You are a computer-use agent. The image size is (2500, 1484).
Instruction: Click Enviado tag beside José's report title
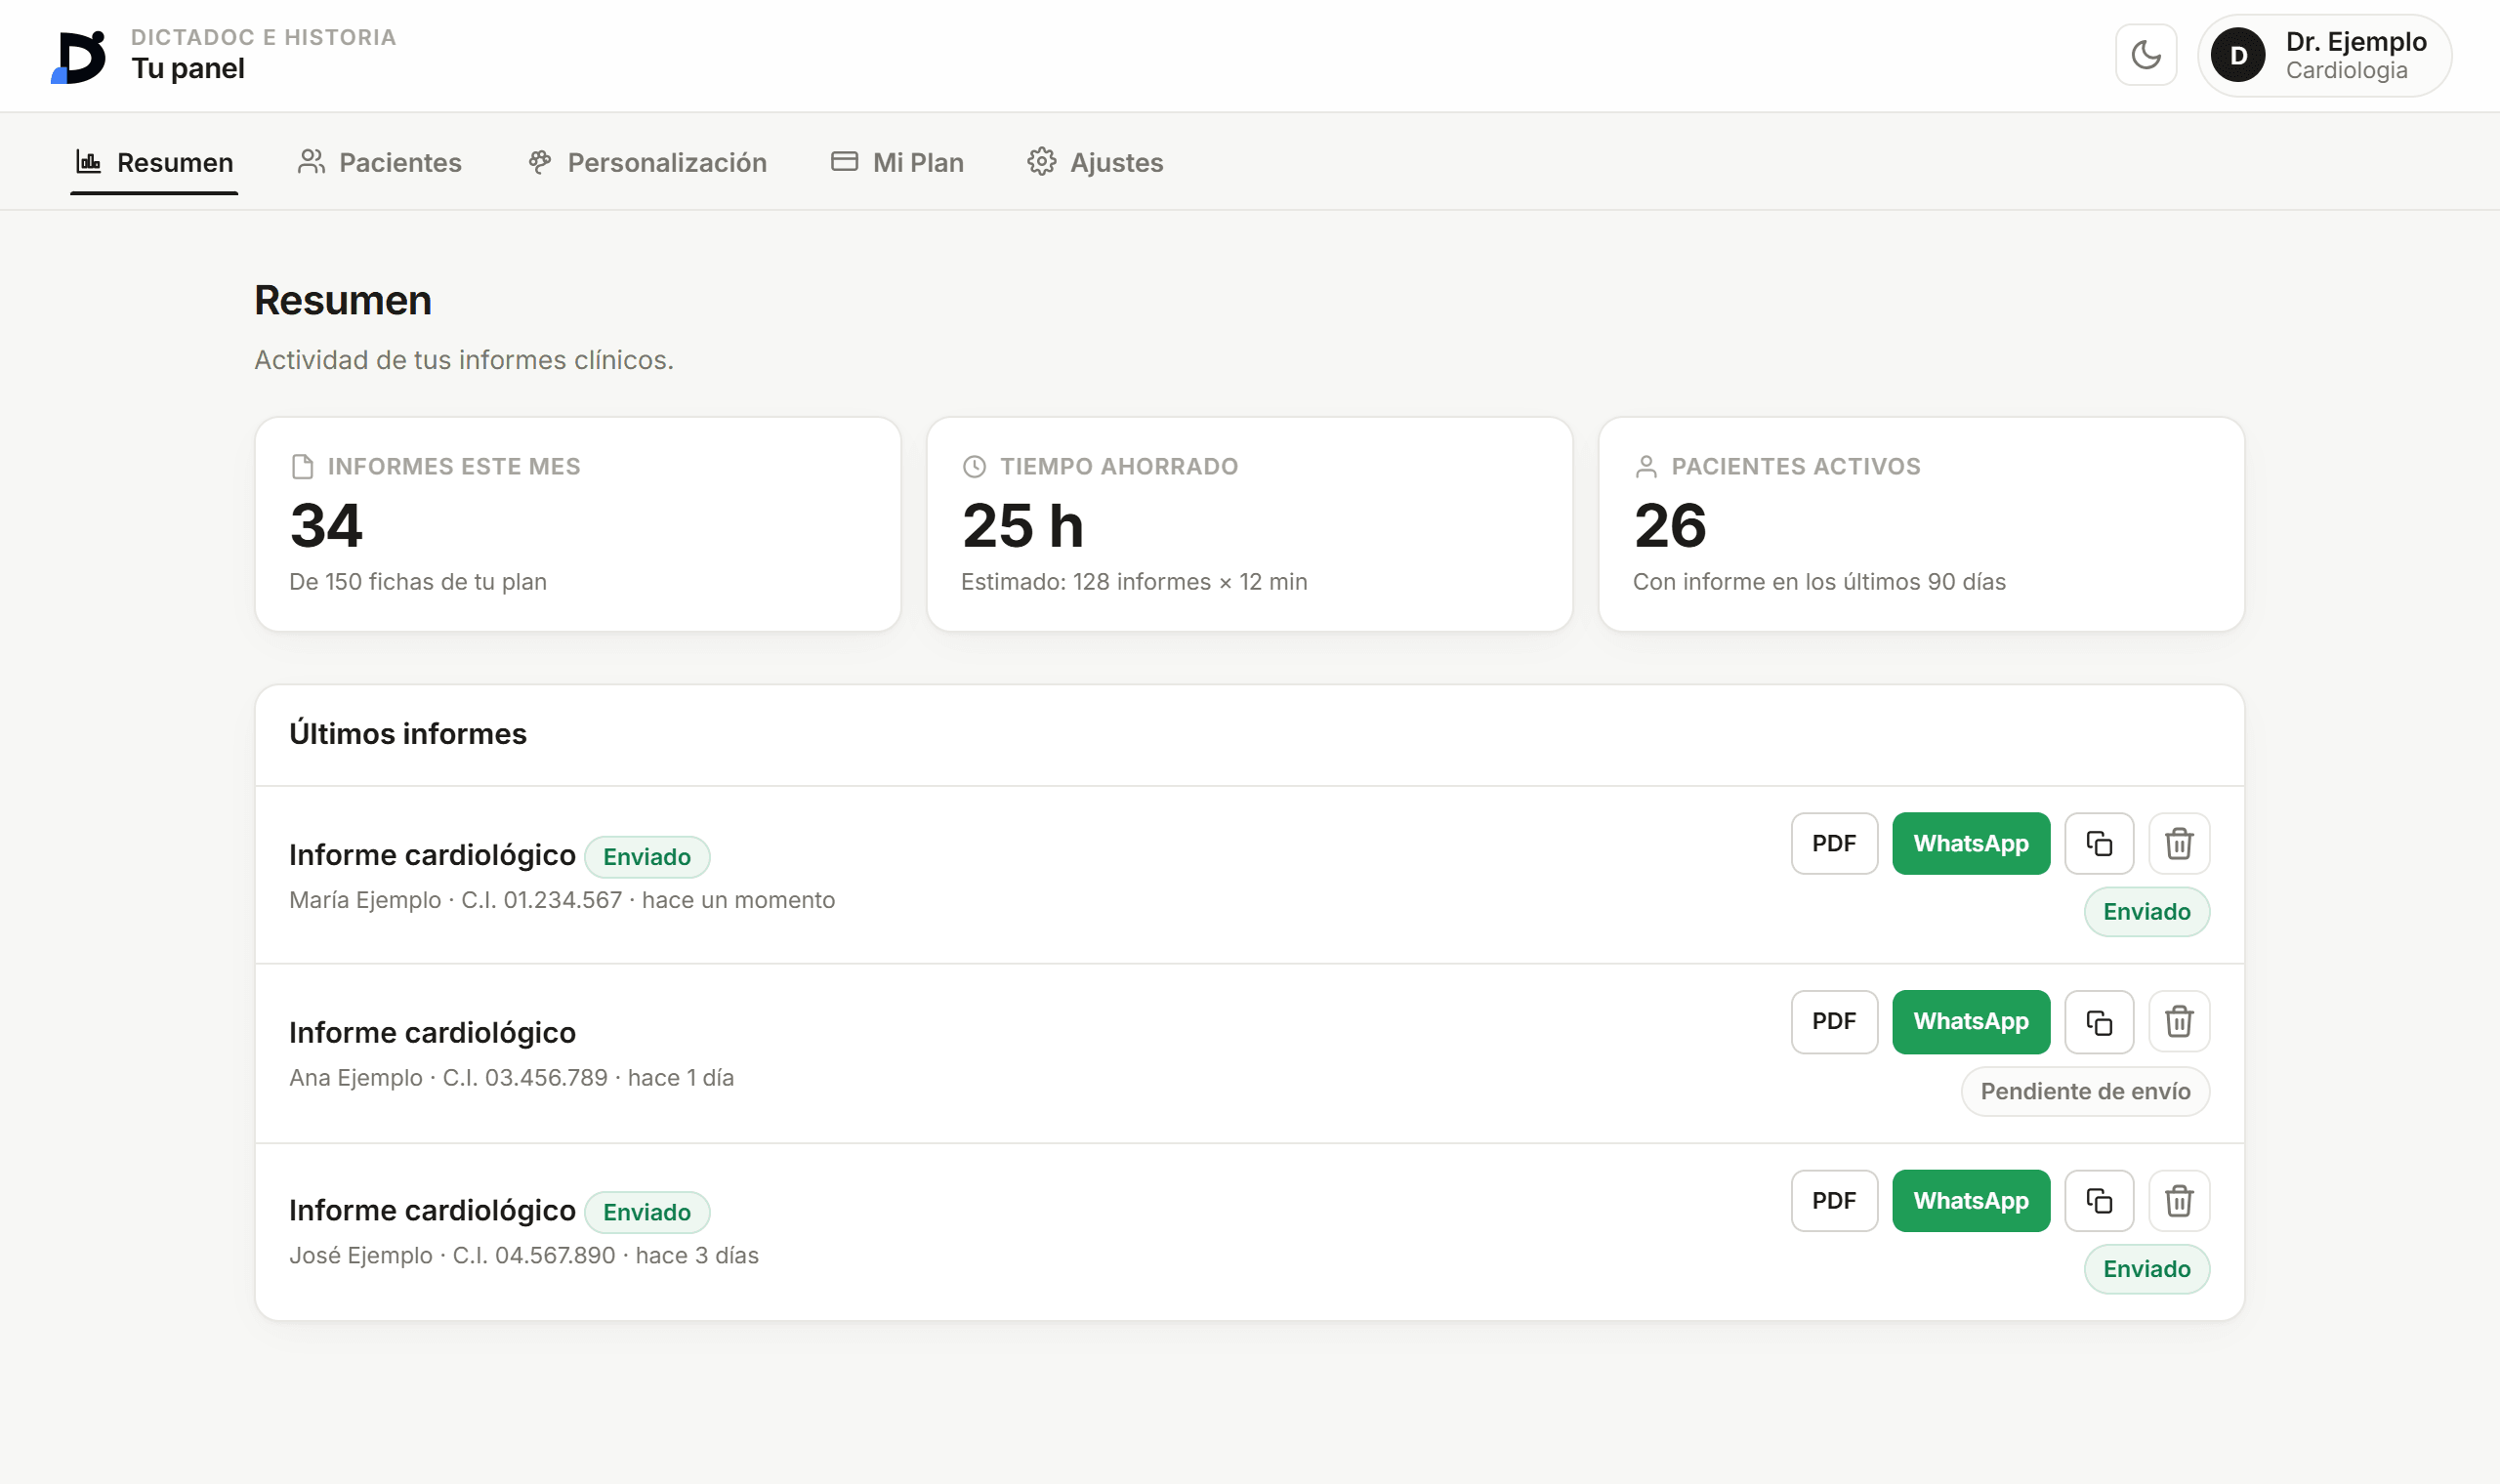(646, 1212)
